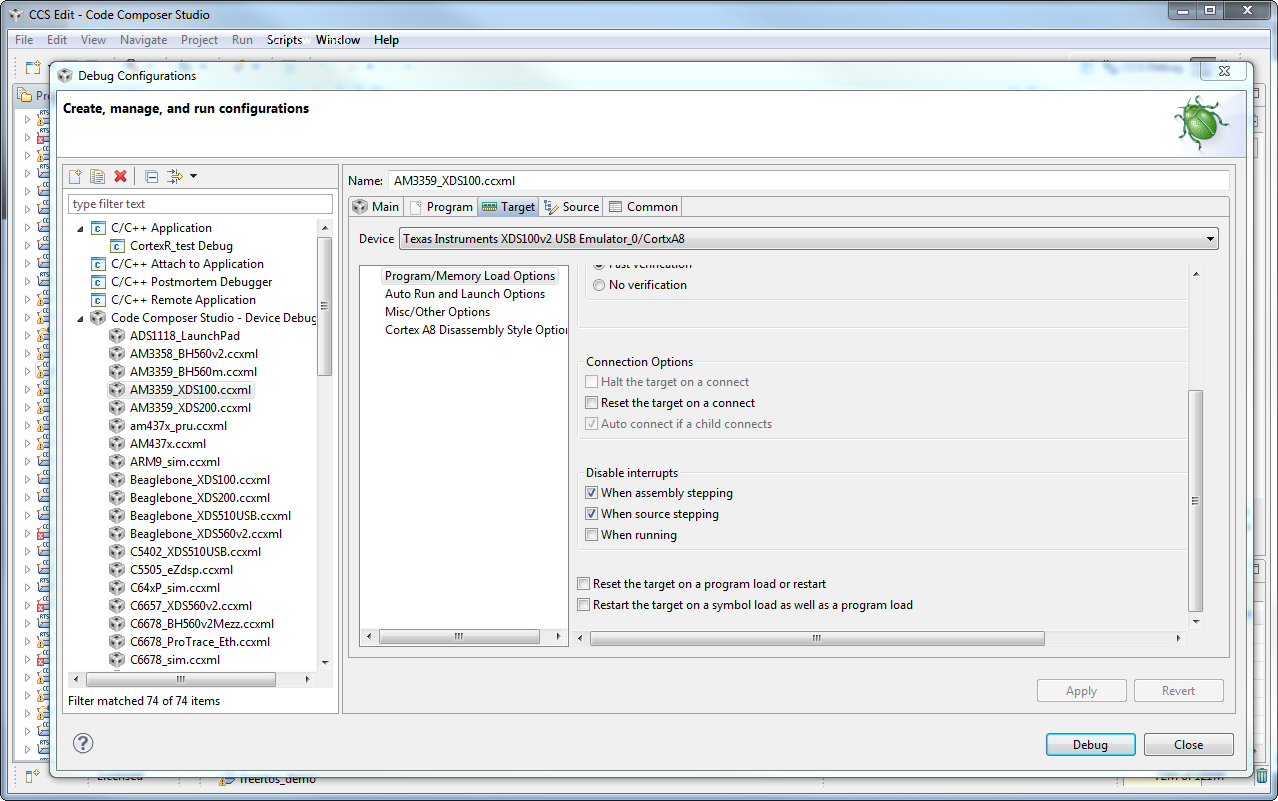This screenshot has height=801, width=1278.
Task: Uncheck When assembly stepping
Action: [591, 493]
